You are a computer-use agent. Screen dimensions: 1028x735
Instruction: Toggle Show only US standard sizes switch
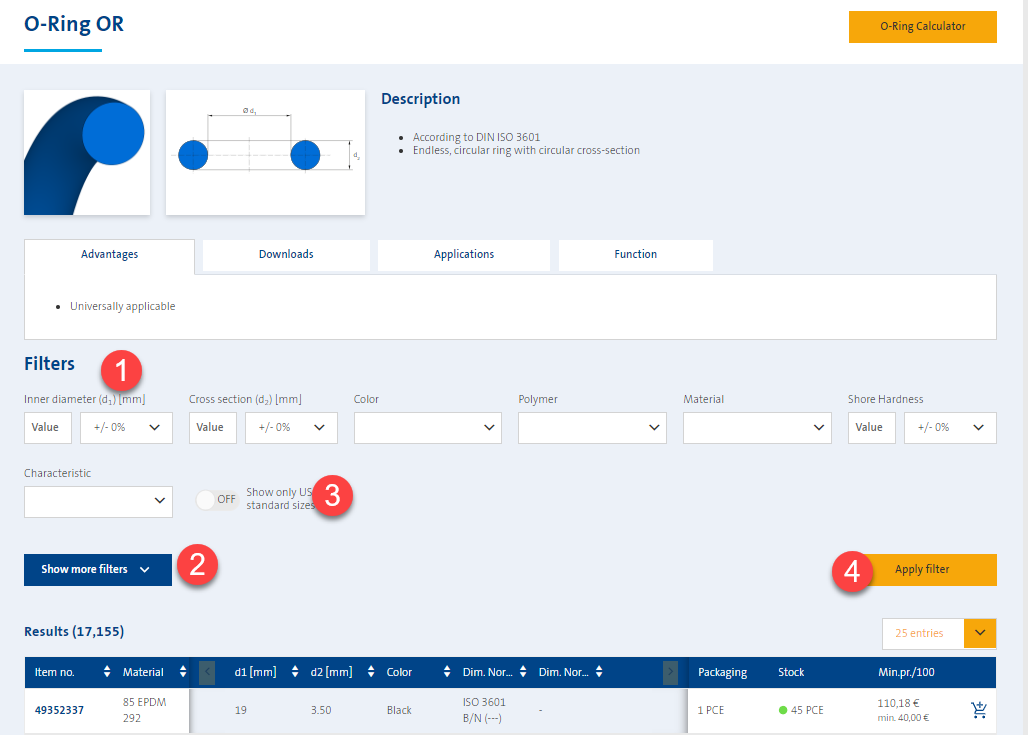(217, 499)
